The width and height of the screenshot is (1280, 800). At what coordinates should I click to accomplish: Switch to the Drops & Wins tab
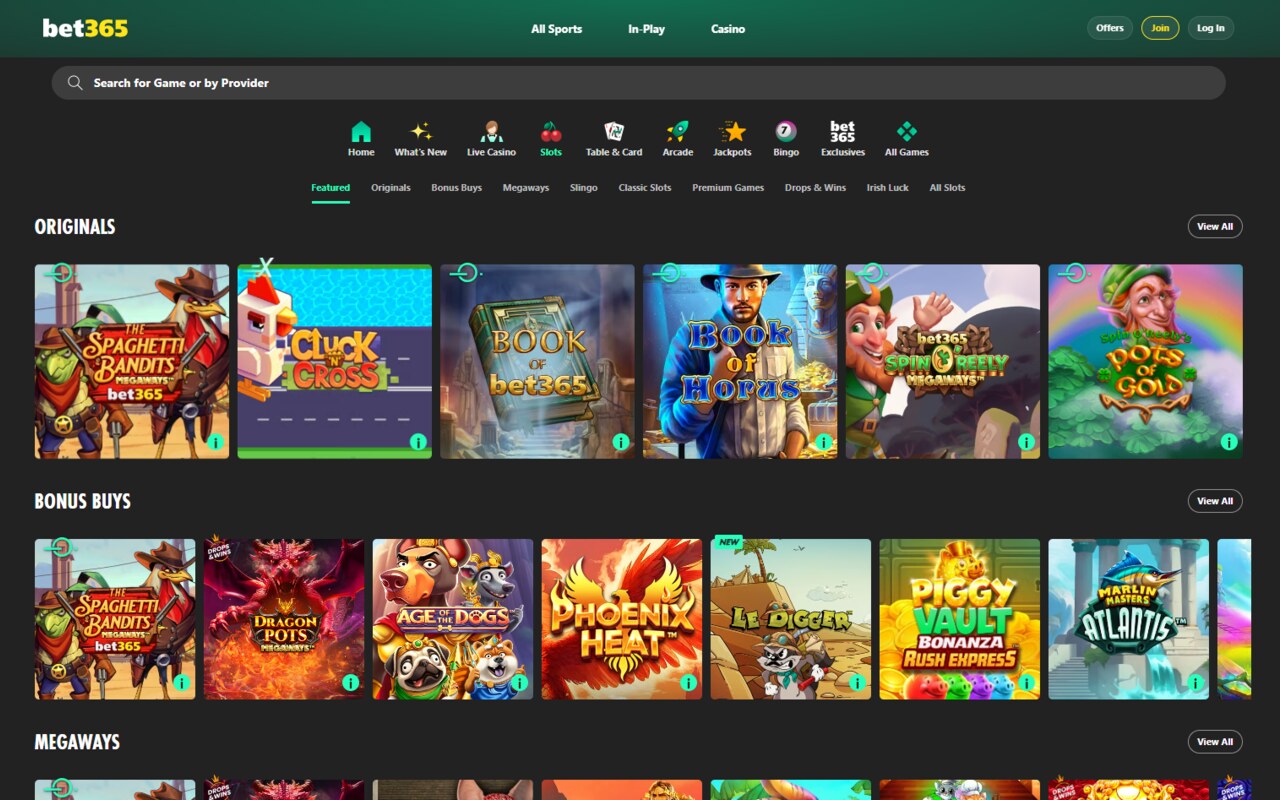point(815,188)
